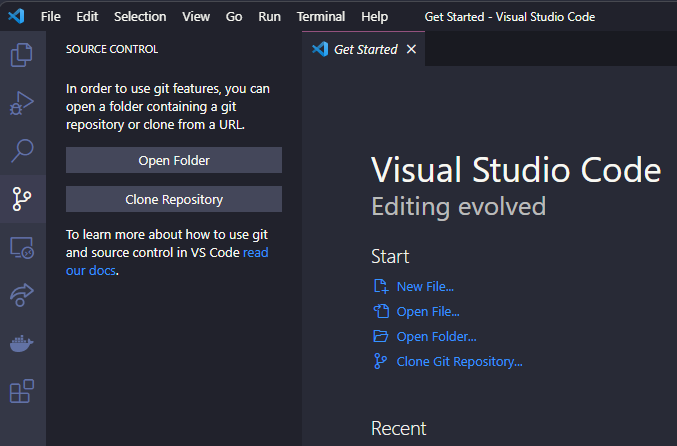
Task: Switch to the Get Started tab
Action: coord(364,49)
